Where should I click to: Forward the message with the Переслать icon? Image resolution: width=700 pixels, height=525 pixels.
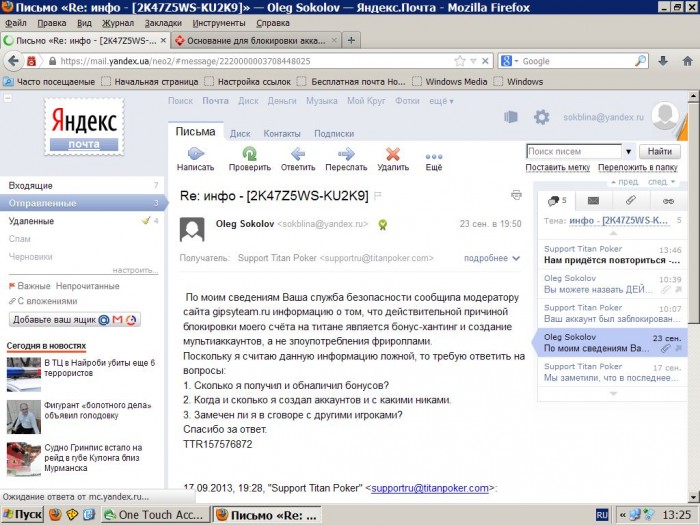point(346,154)
